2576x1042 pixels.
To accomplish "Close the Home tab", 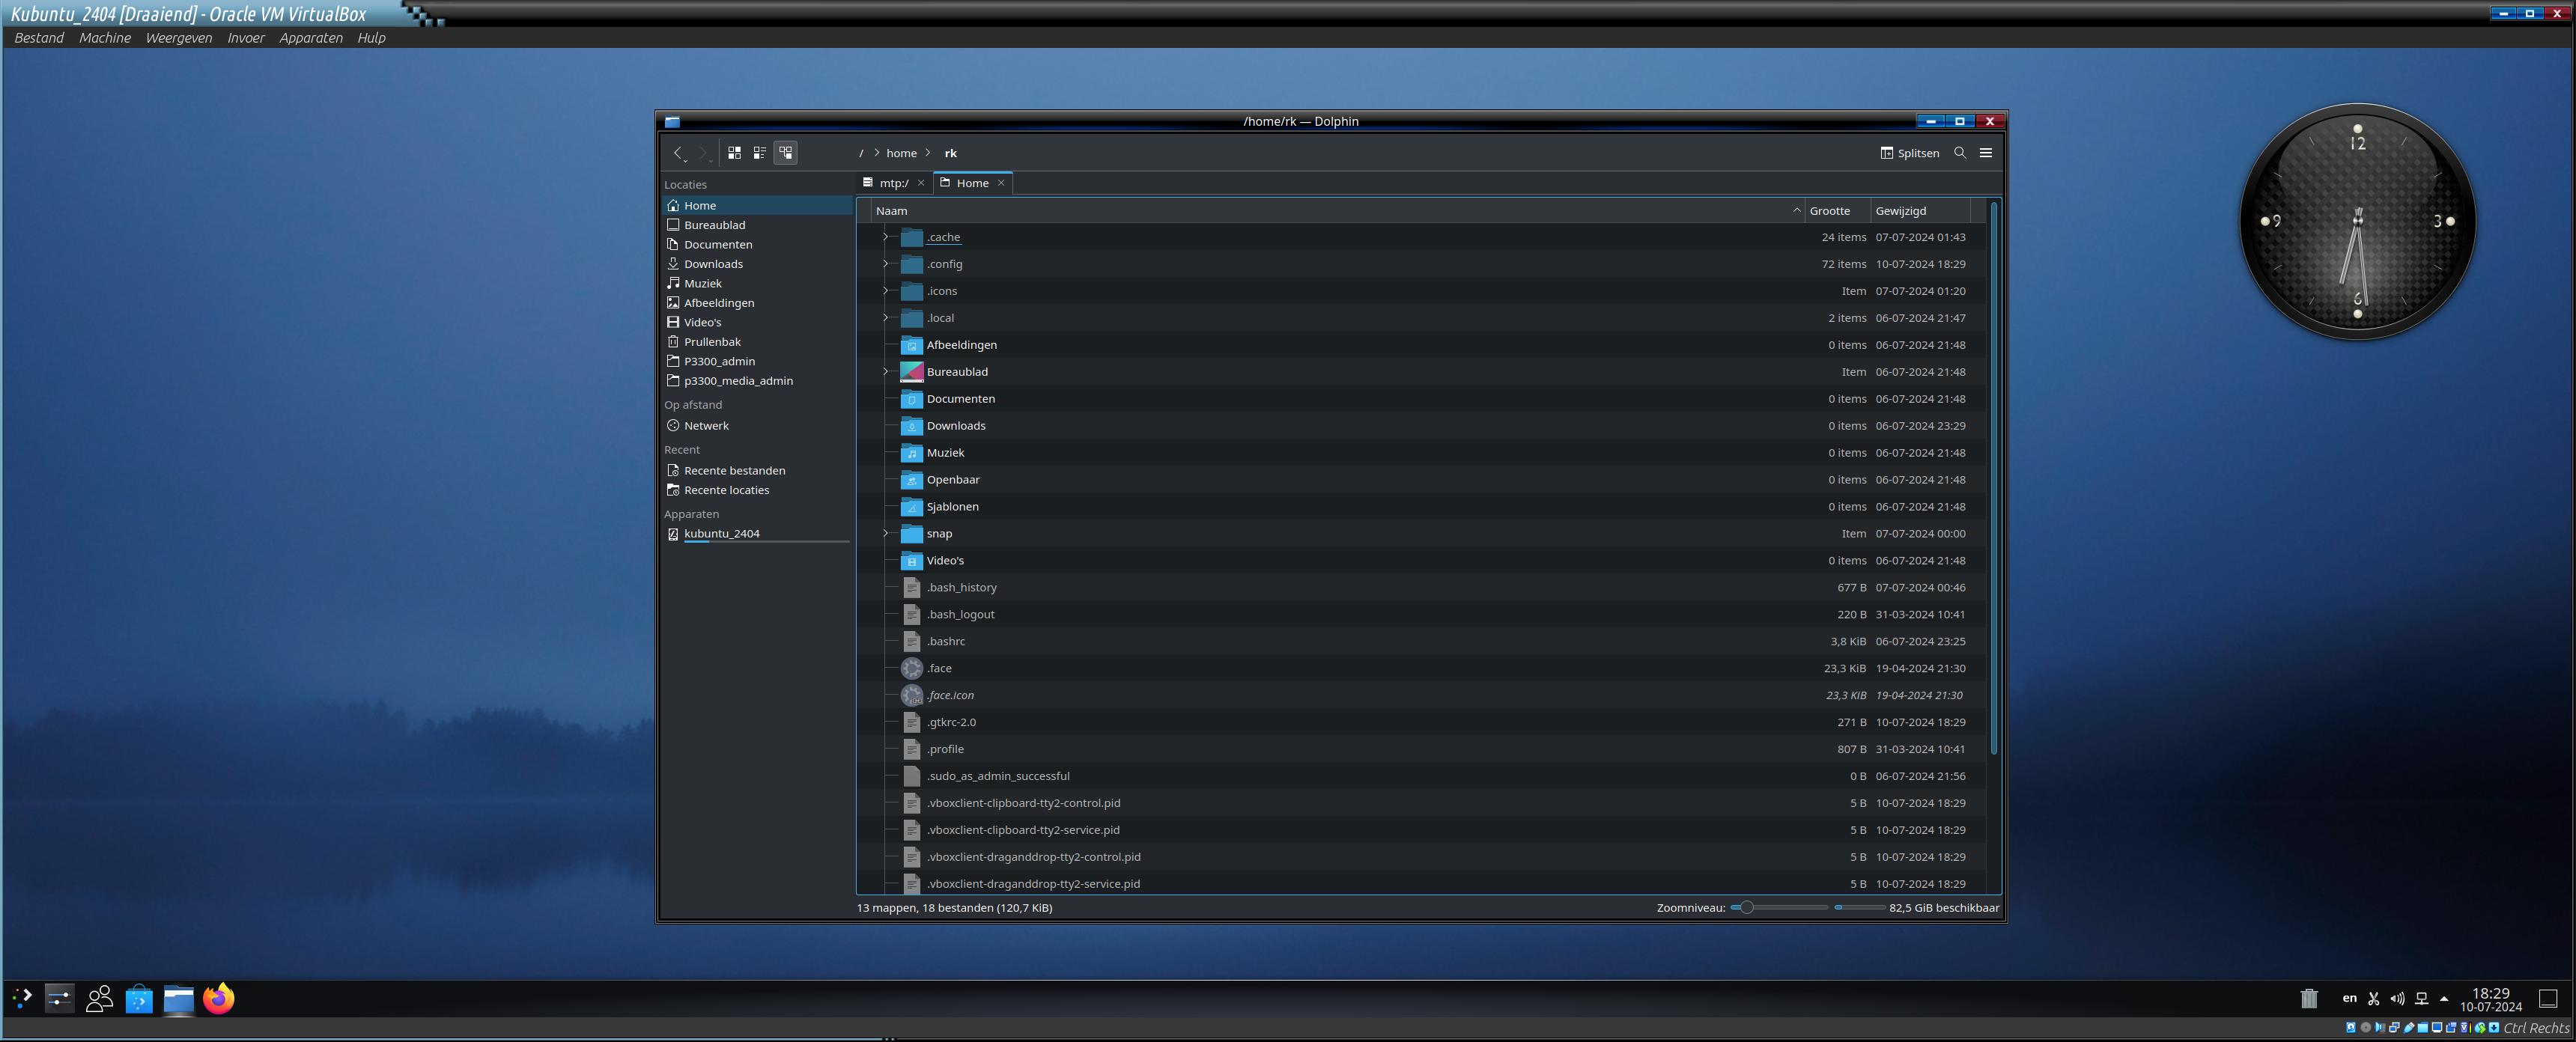I will (1000, 183).
